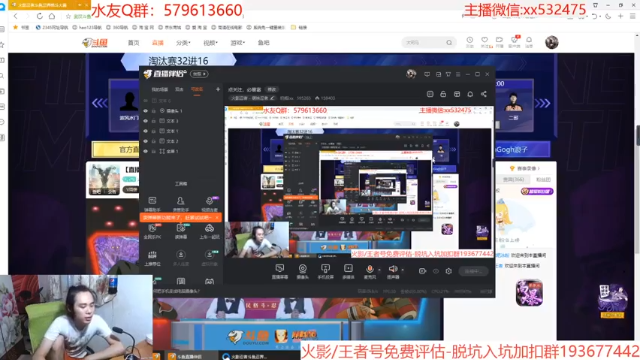Select the orange highlighted scene tab
This screenshot has width=640, height=360.
[x=197, y=89]
